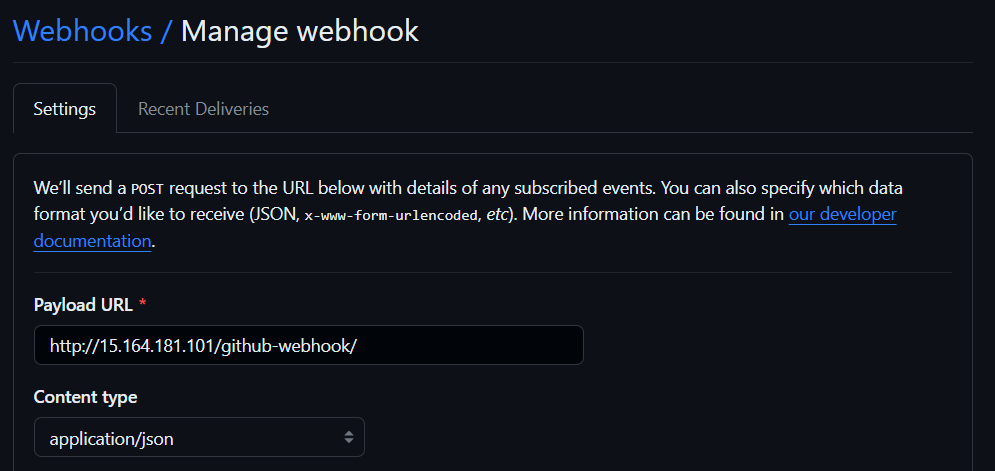Click the up-down arrows icon in Content type
The width and height of the screenshot is (995, 471).
point(348,437)
